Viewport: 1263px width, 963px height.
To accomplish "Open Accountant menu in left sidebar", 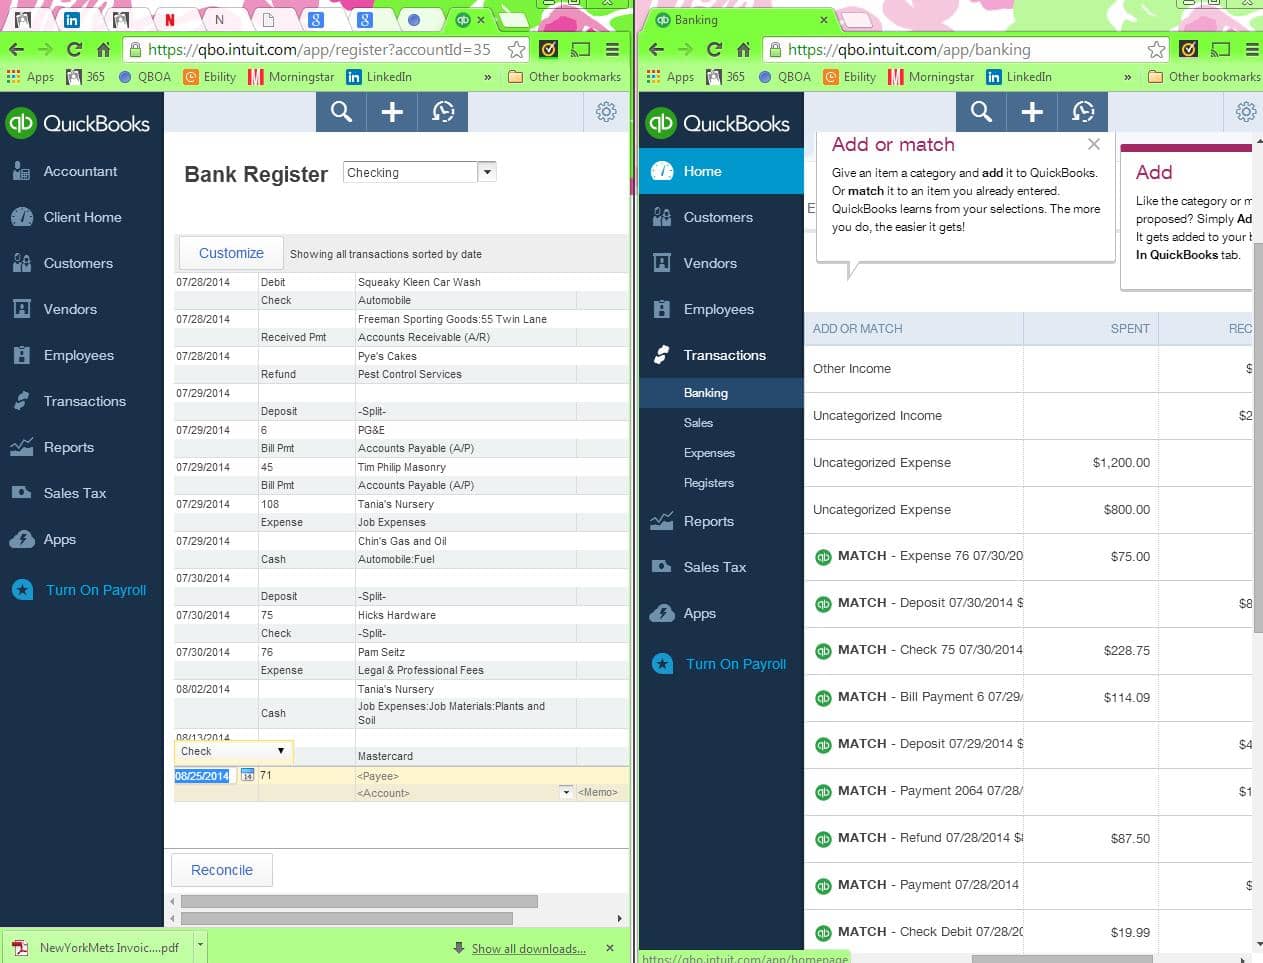I will pos(81,171).
